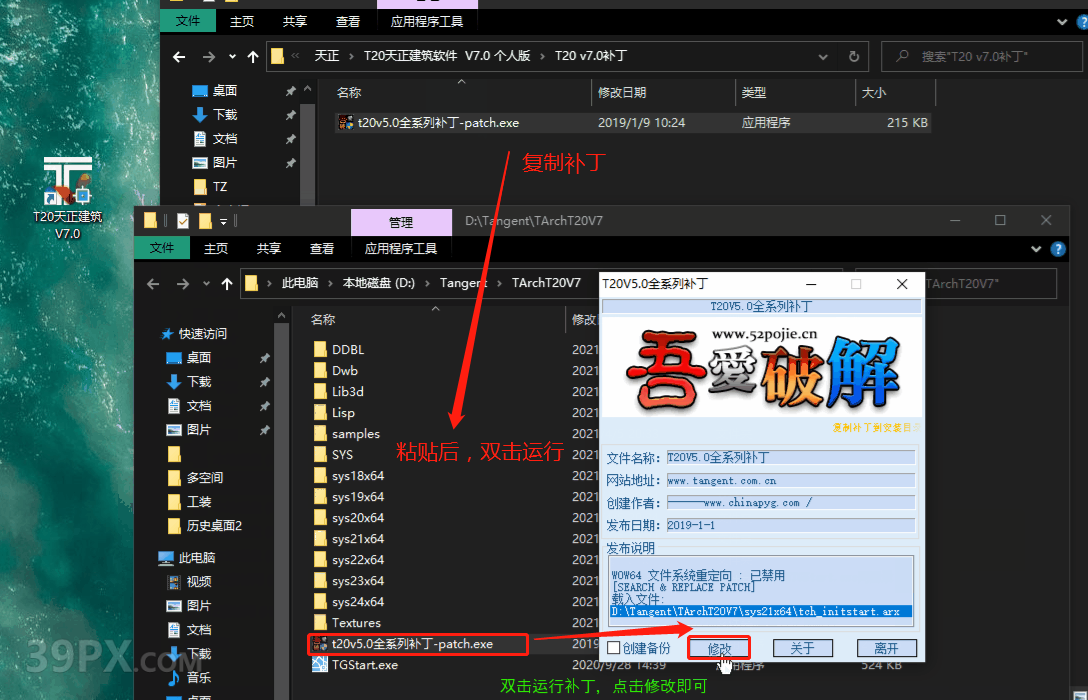Open 共享 tab in top window ribbon
The image size is (1088, 700).
295,22
